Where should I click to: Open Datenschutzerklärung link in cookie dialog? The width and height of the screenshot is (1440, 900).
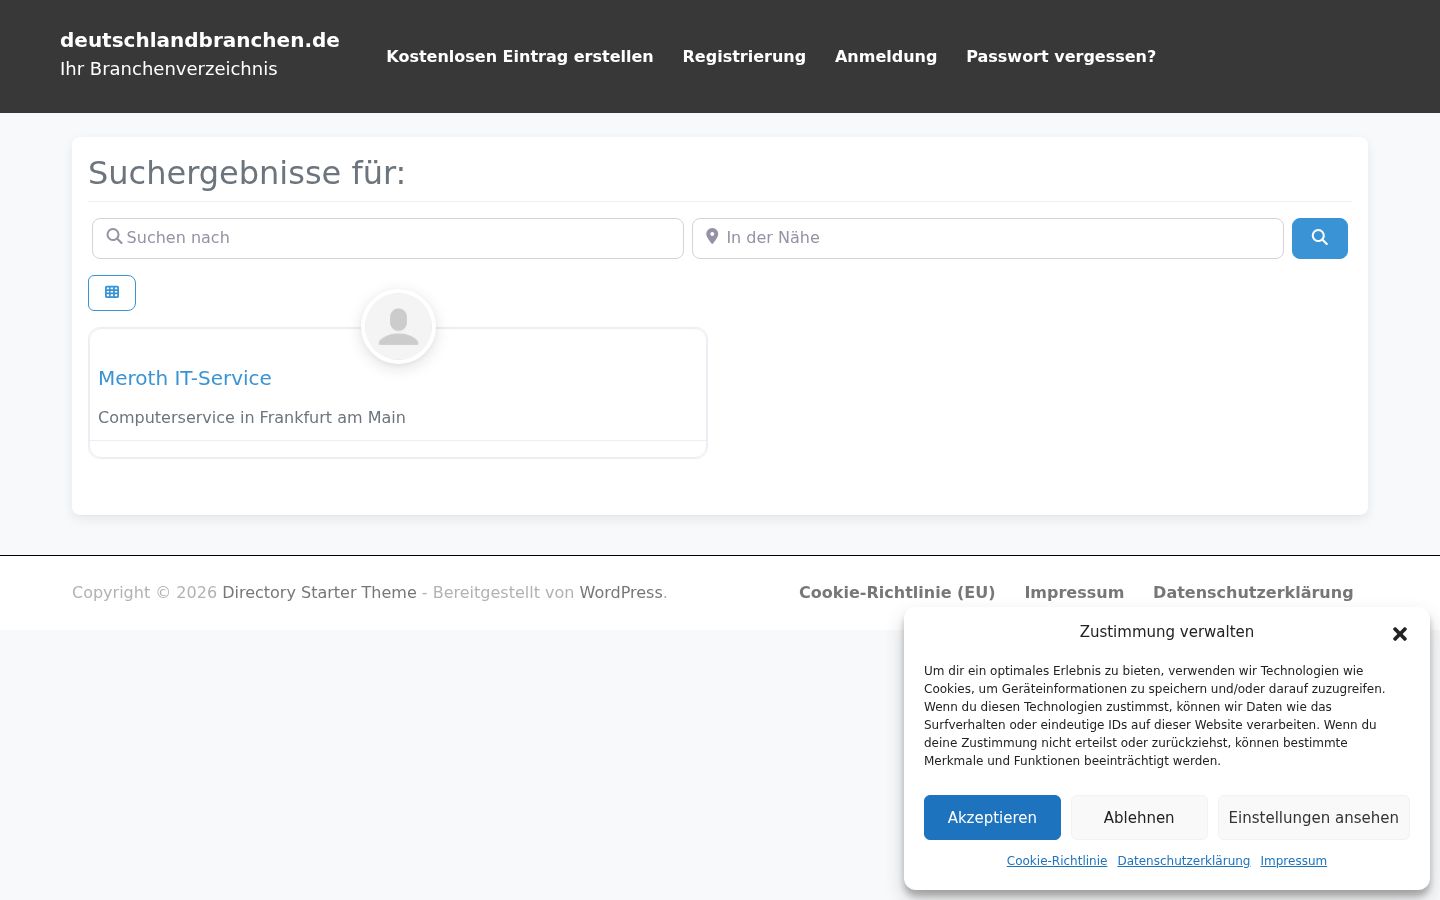pyautogui.click(x=1184, y=861)
